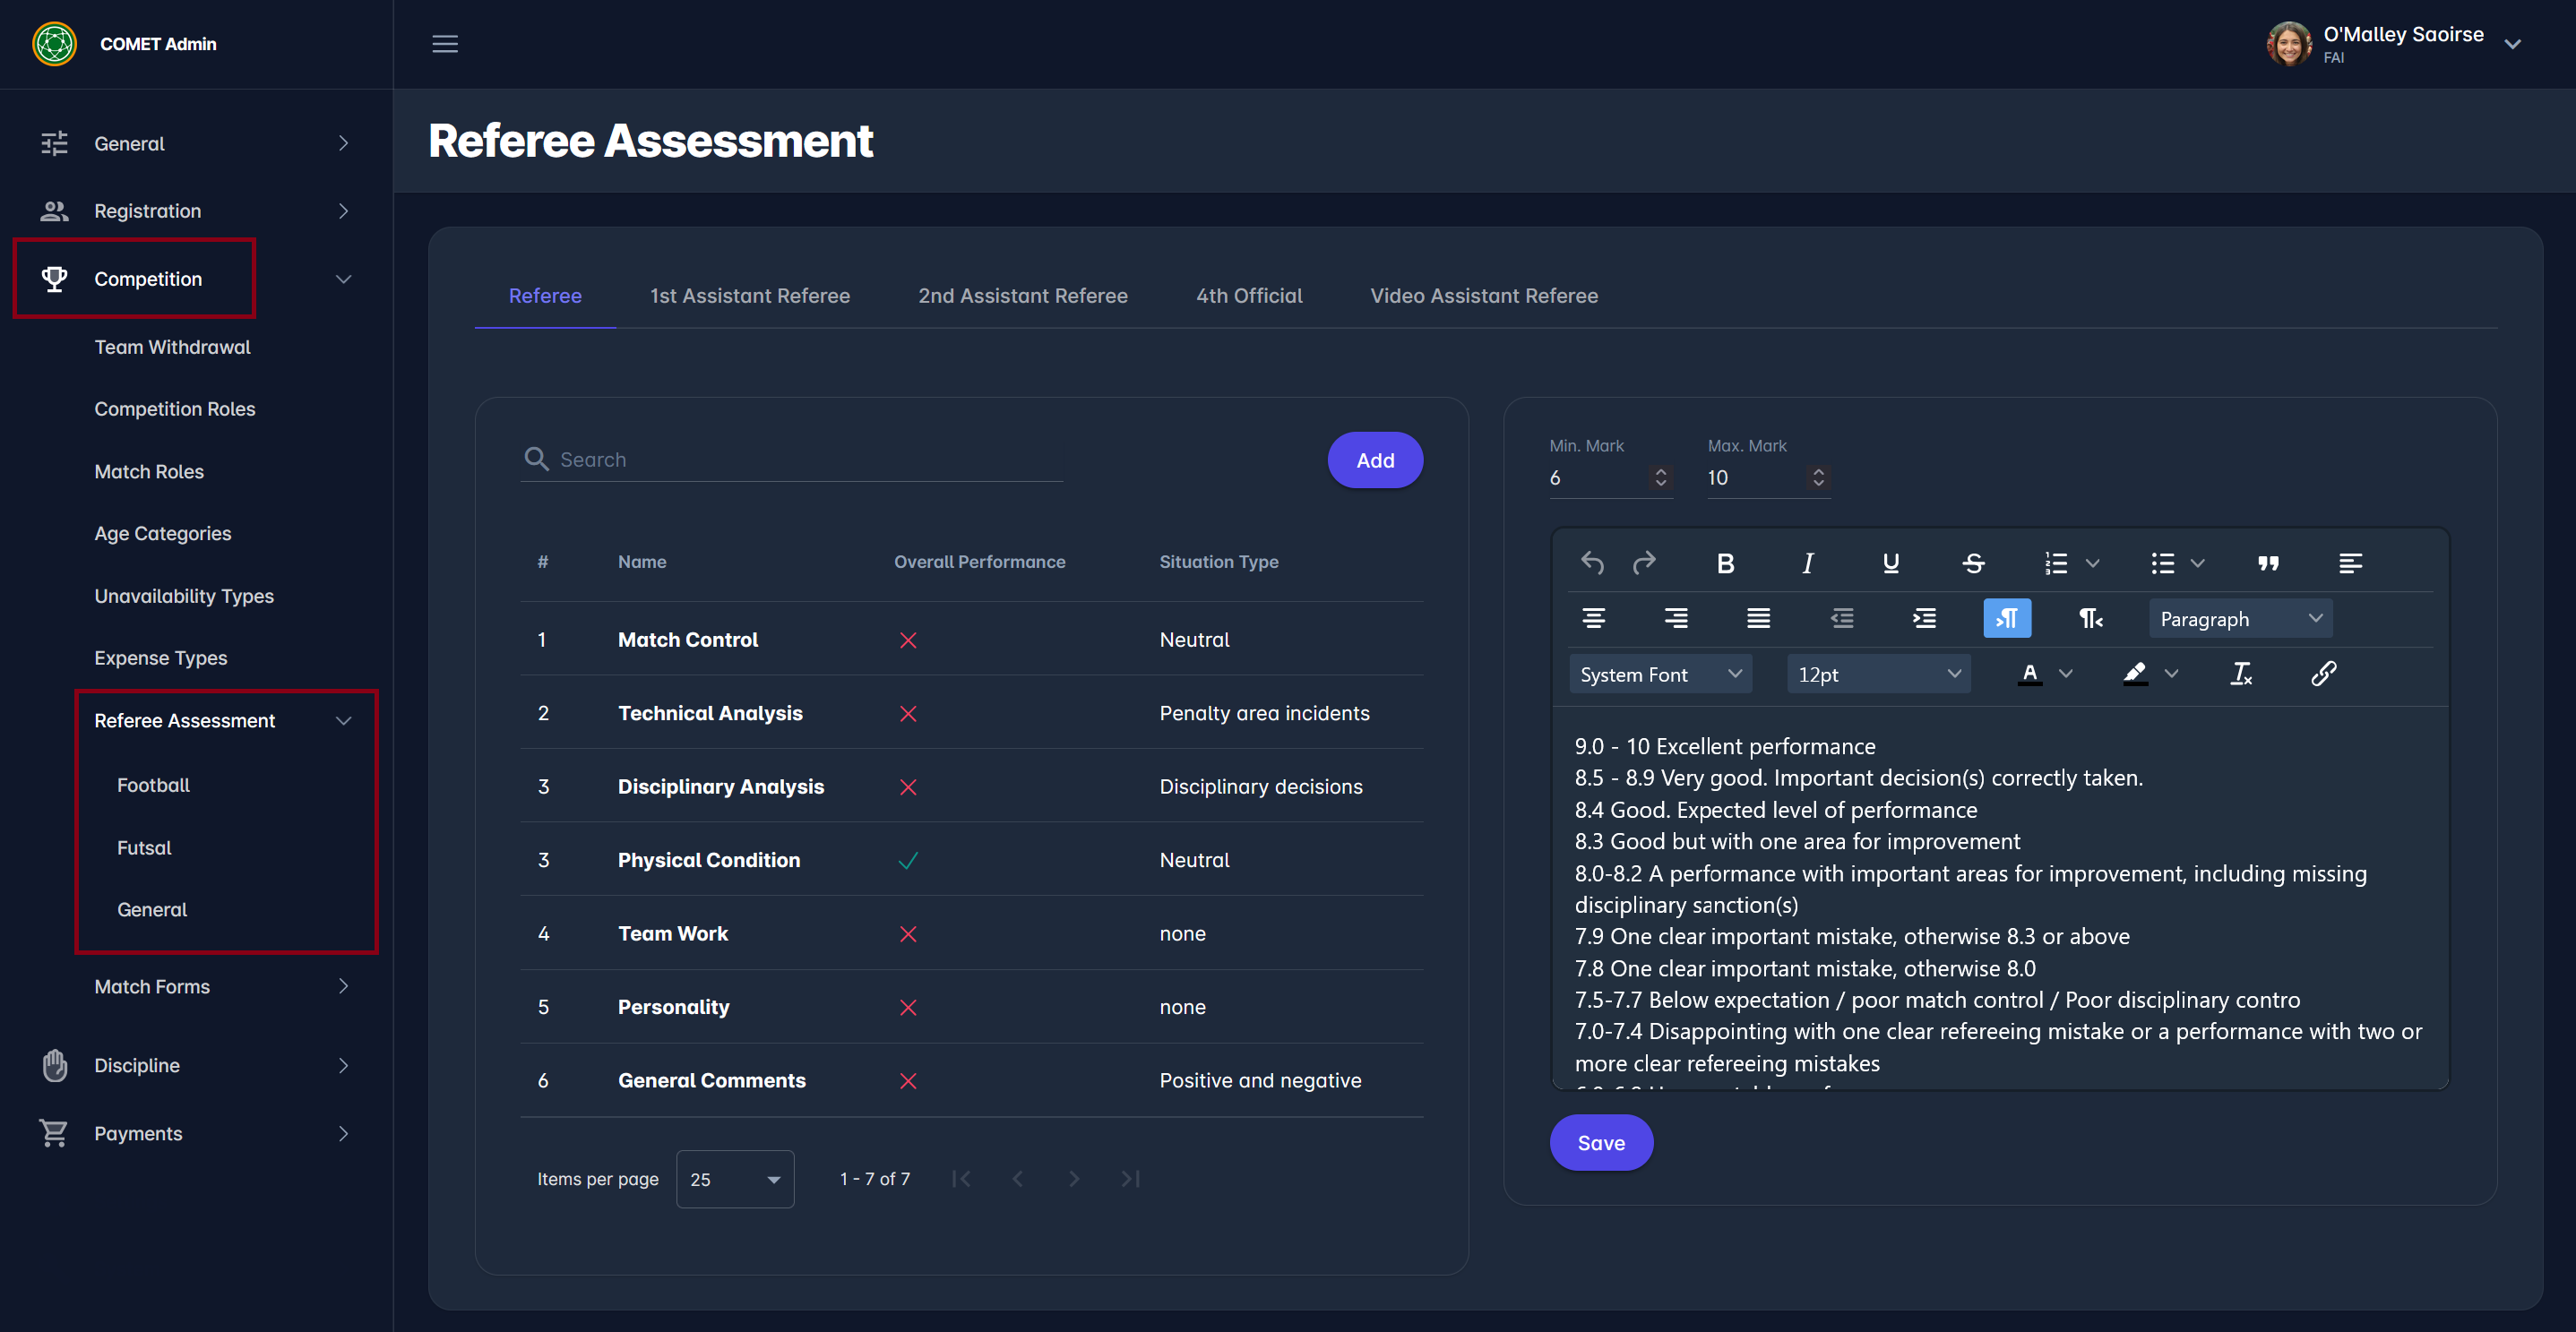Screen dimensions: 2576x1332
Task: Click the undo arrow in editor
Action: pos(1592,564)
